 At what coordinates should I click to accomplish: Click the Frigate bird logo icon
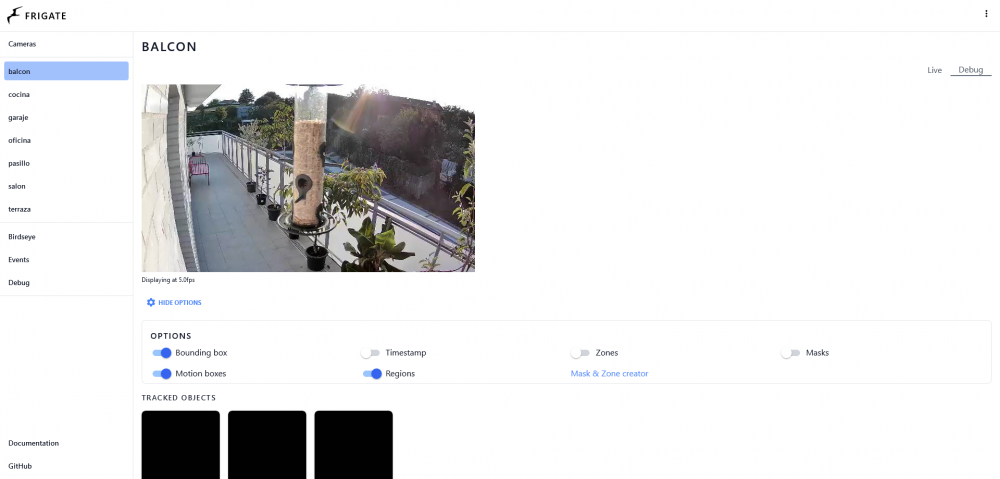pyautogui.click(x=14, y=15)
